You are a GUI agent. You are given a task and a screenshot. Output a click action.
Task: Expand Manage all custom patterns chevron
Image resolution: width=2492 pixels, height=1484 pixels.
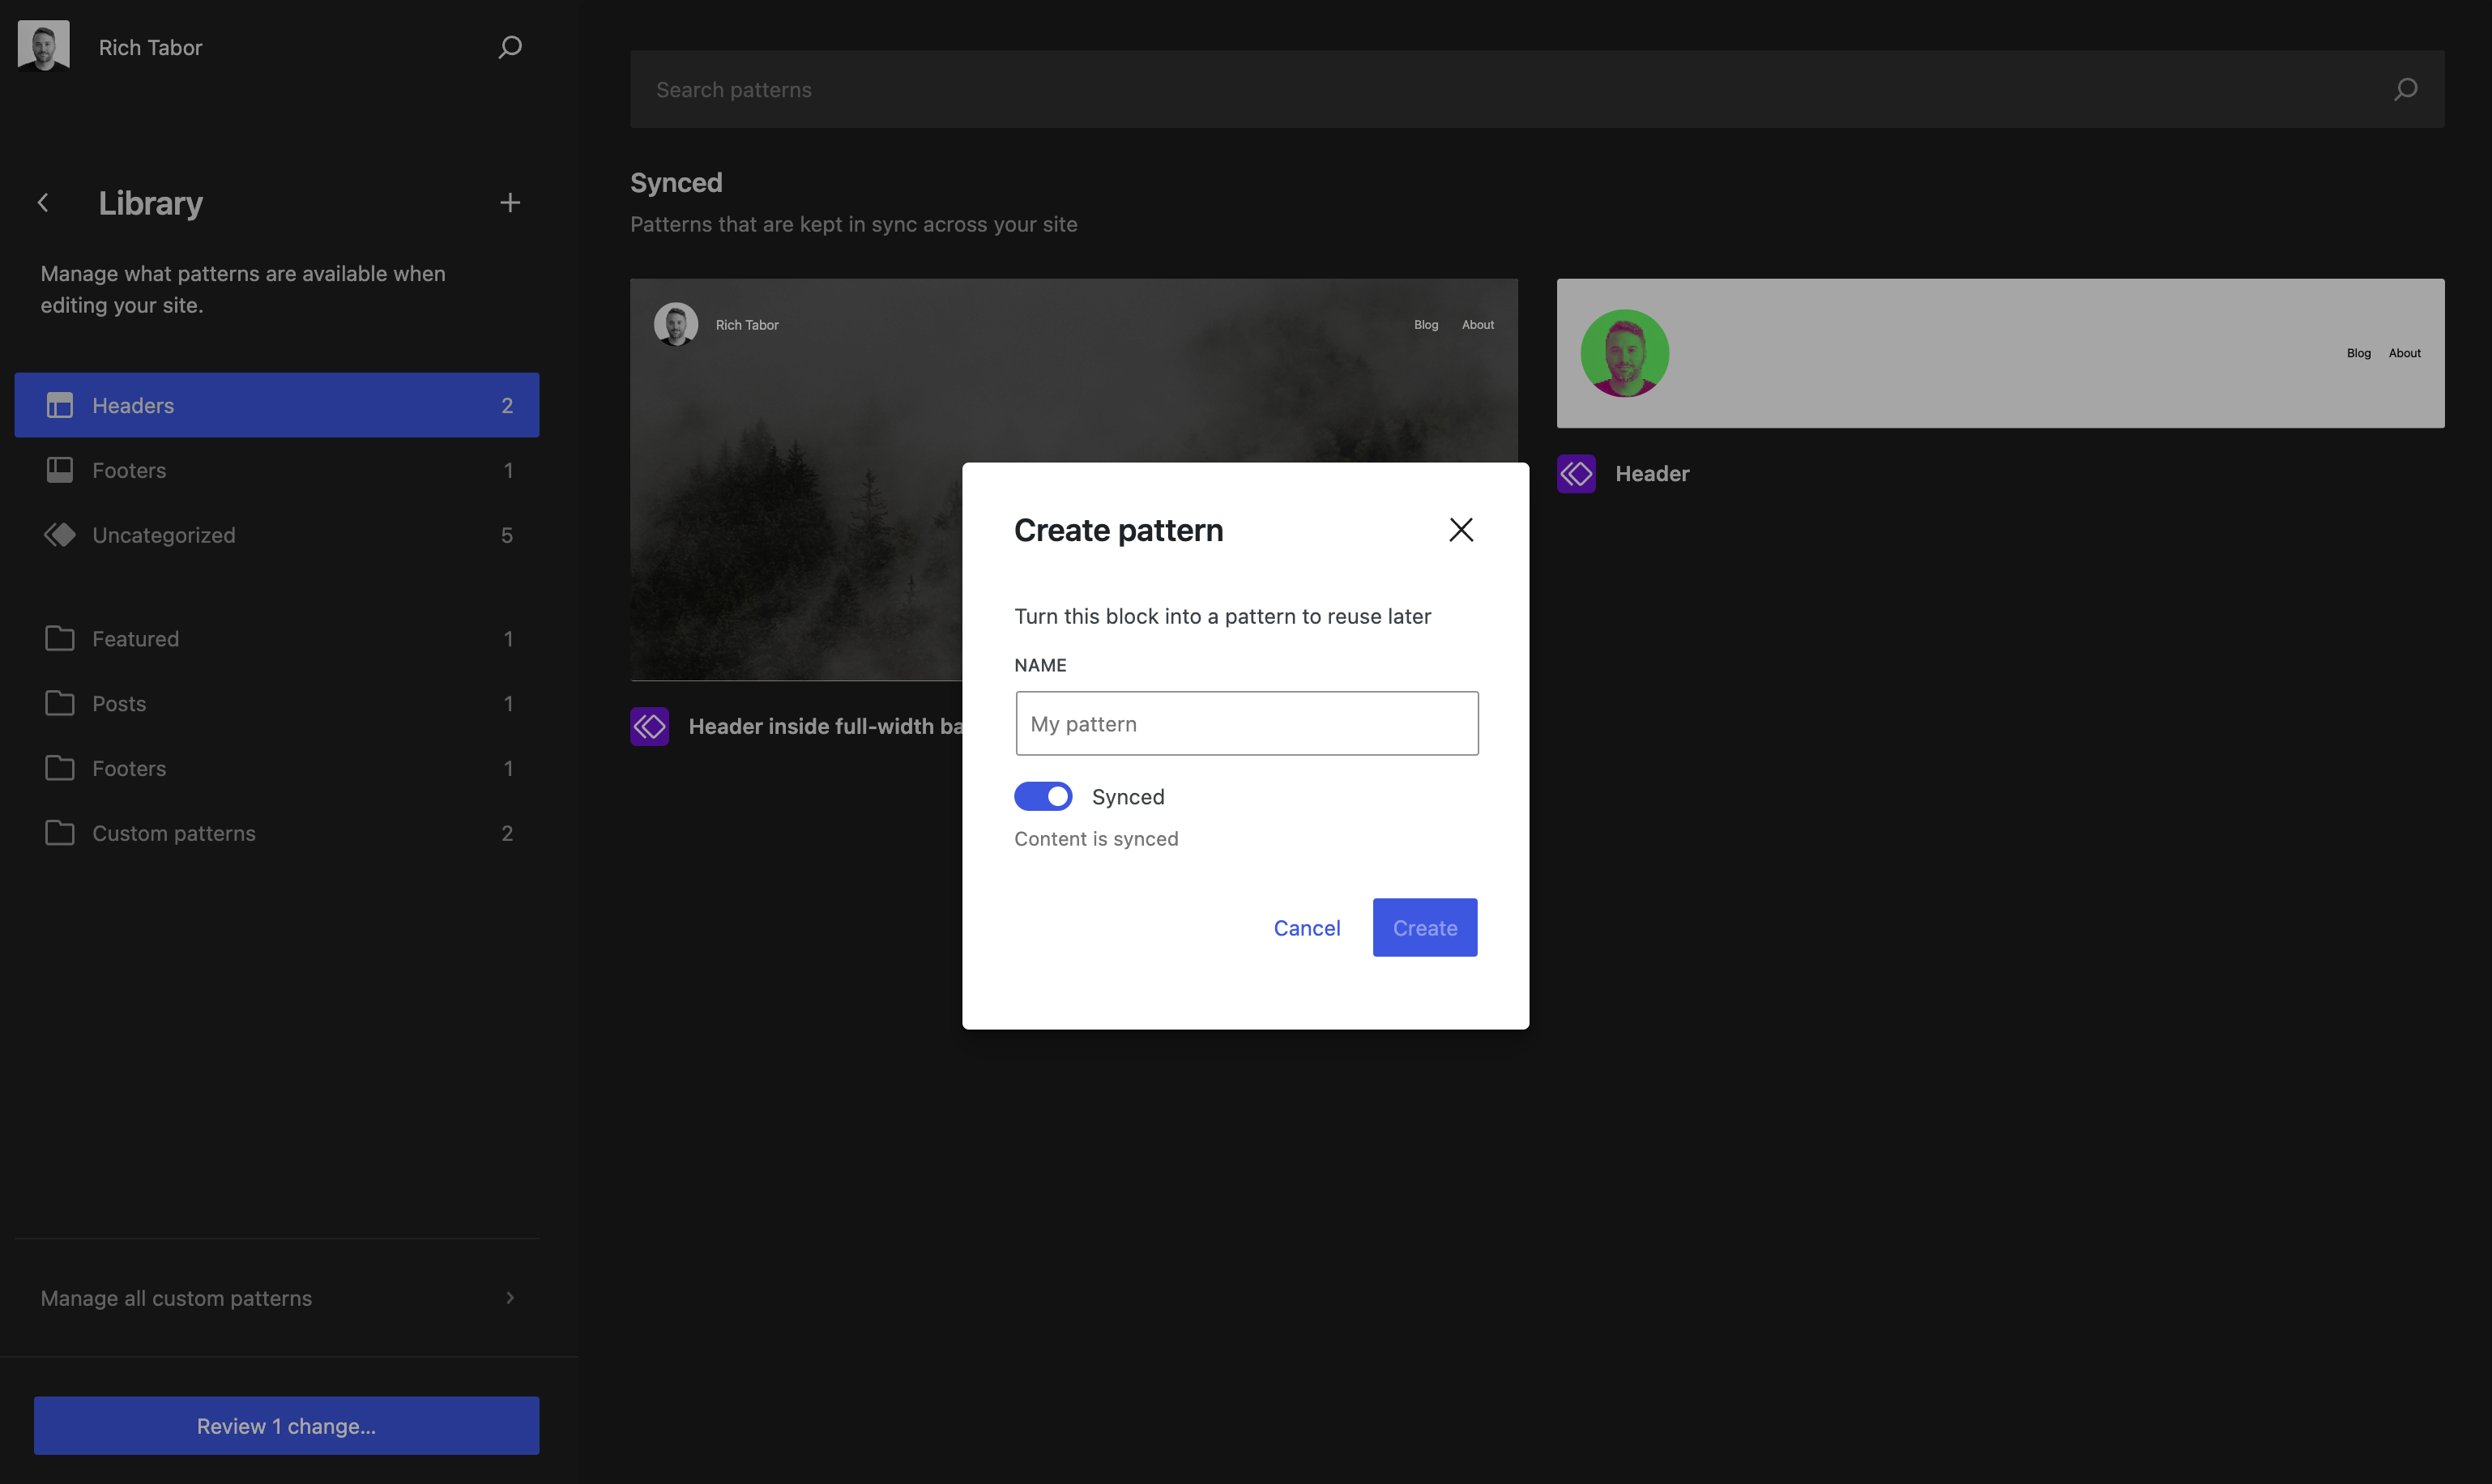coord(510,1298)
